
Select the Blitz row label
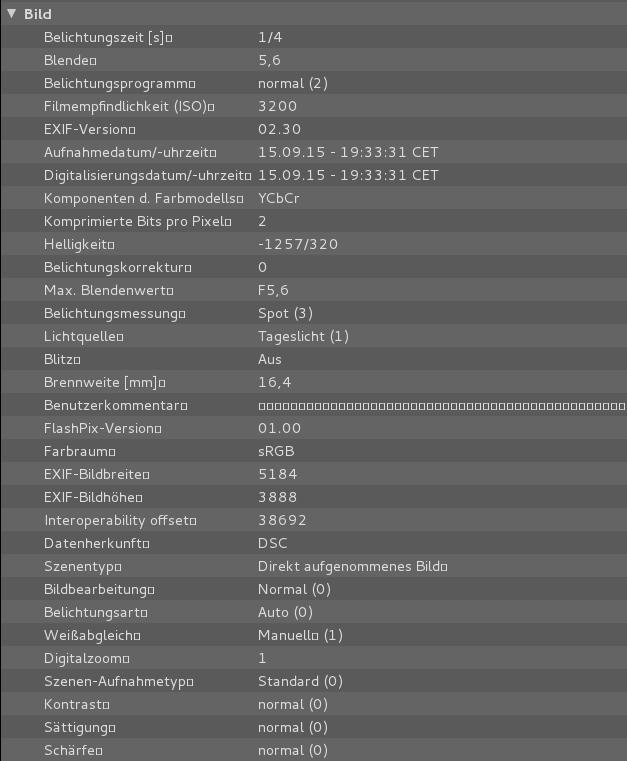coord(62,360)
